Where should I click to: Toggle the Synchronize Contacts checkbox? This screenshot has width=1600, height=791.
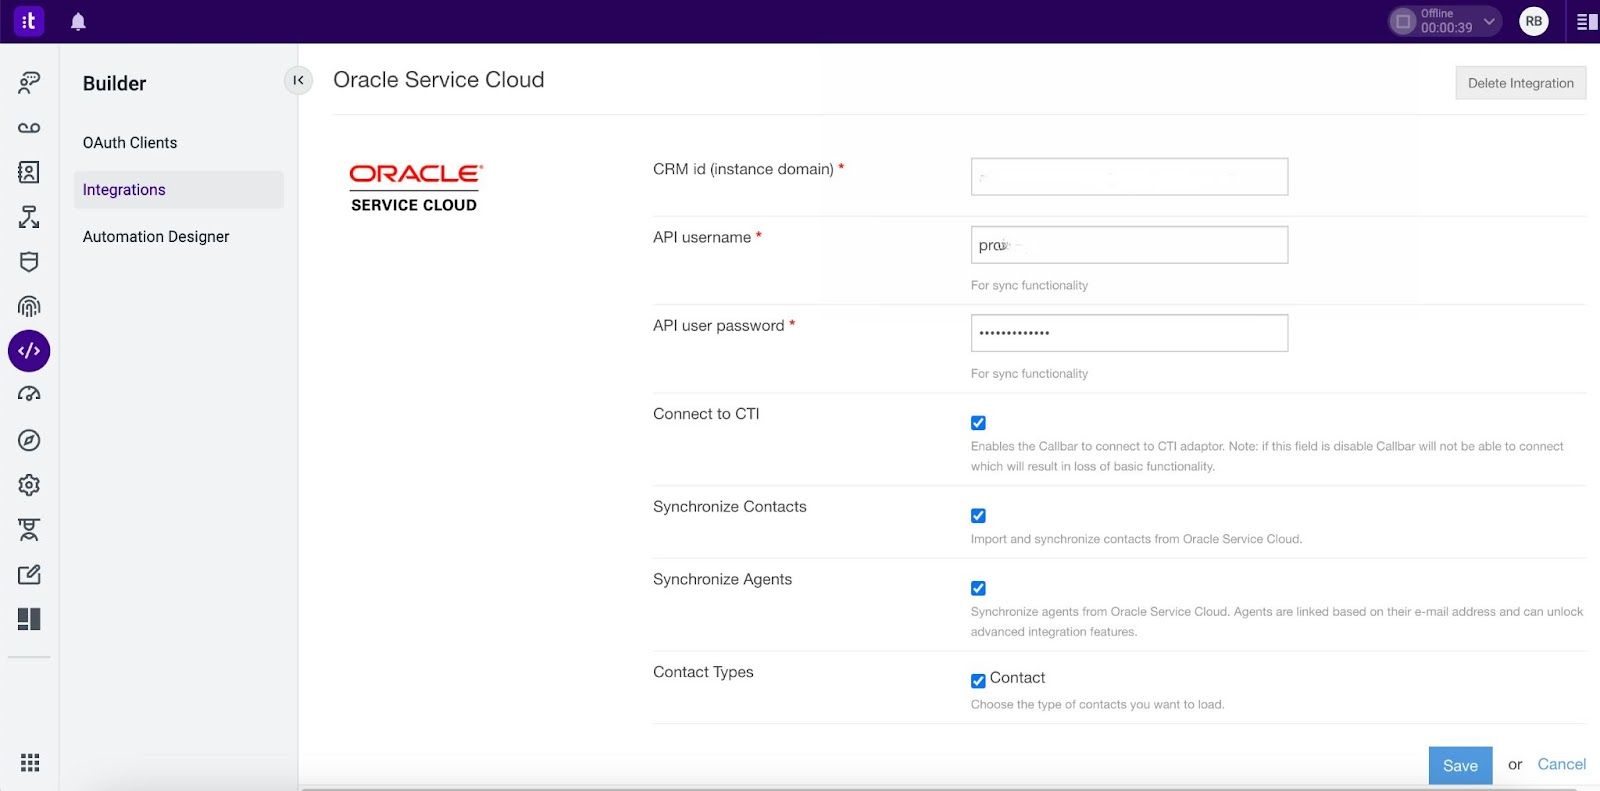[978, 516]
